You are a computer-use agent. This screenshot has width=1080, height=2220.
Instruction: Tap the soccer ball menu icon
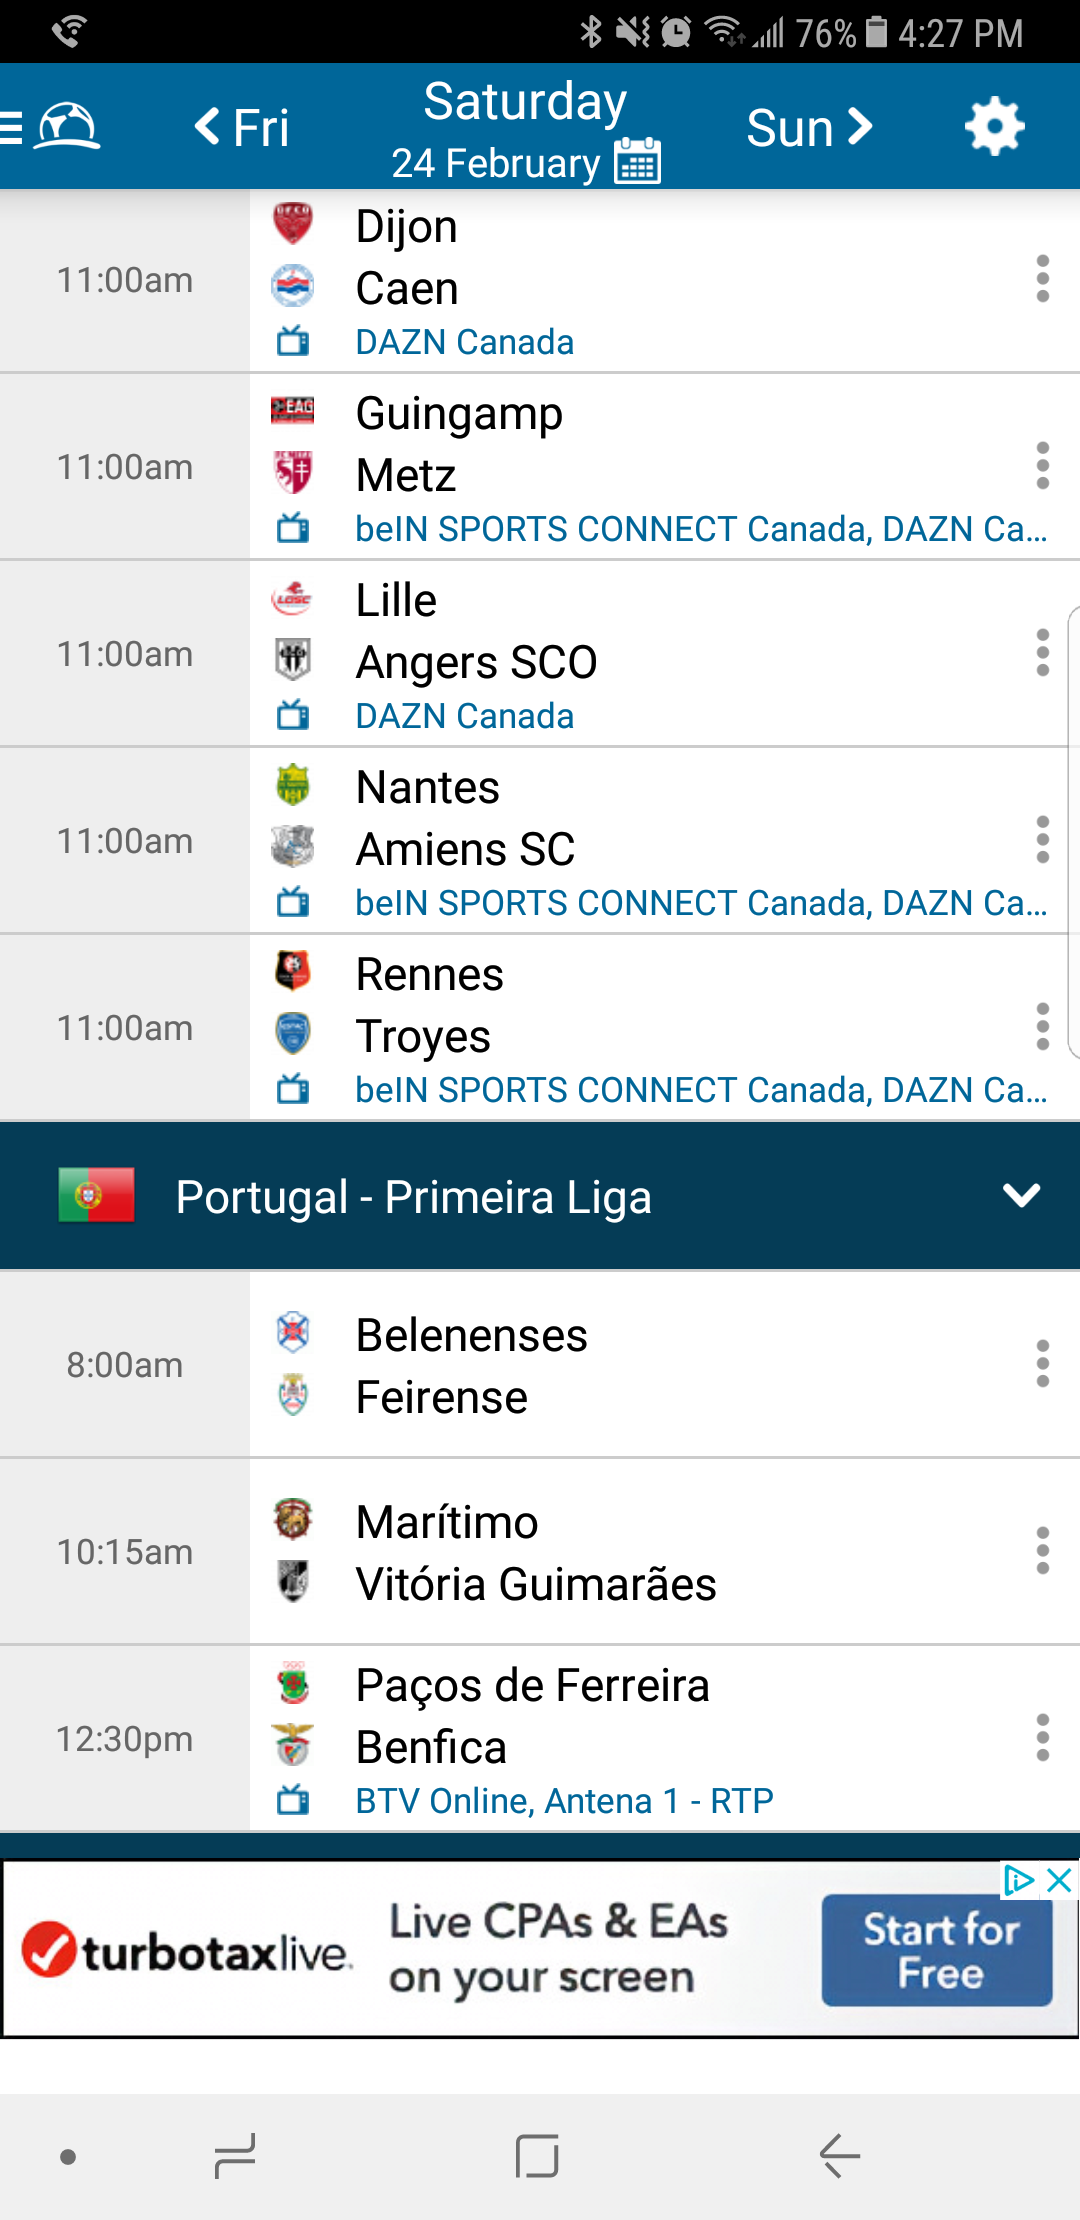[x=66, y=127]
